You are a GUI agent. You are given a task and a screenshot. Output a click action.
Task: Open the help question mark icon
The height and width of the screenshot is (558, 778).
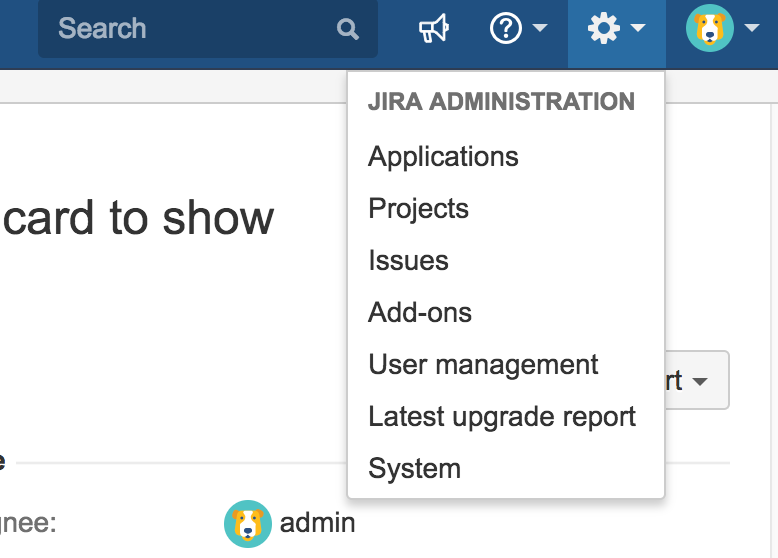click(x=506, y=28)
